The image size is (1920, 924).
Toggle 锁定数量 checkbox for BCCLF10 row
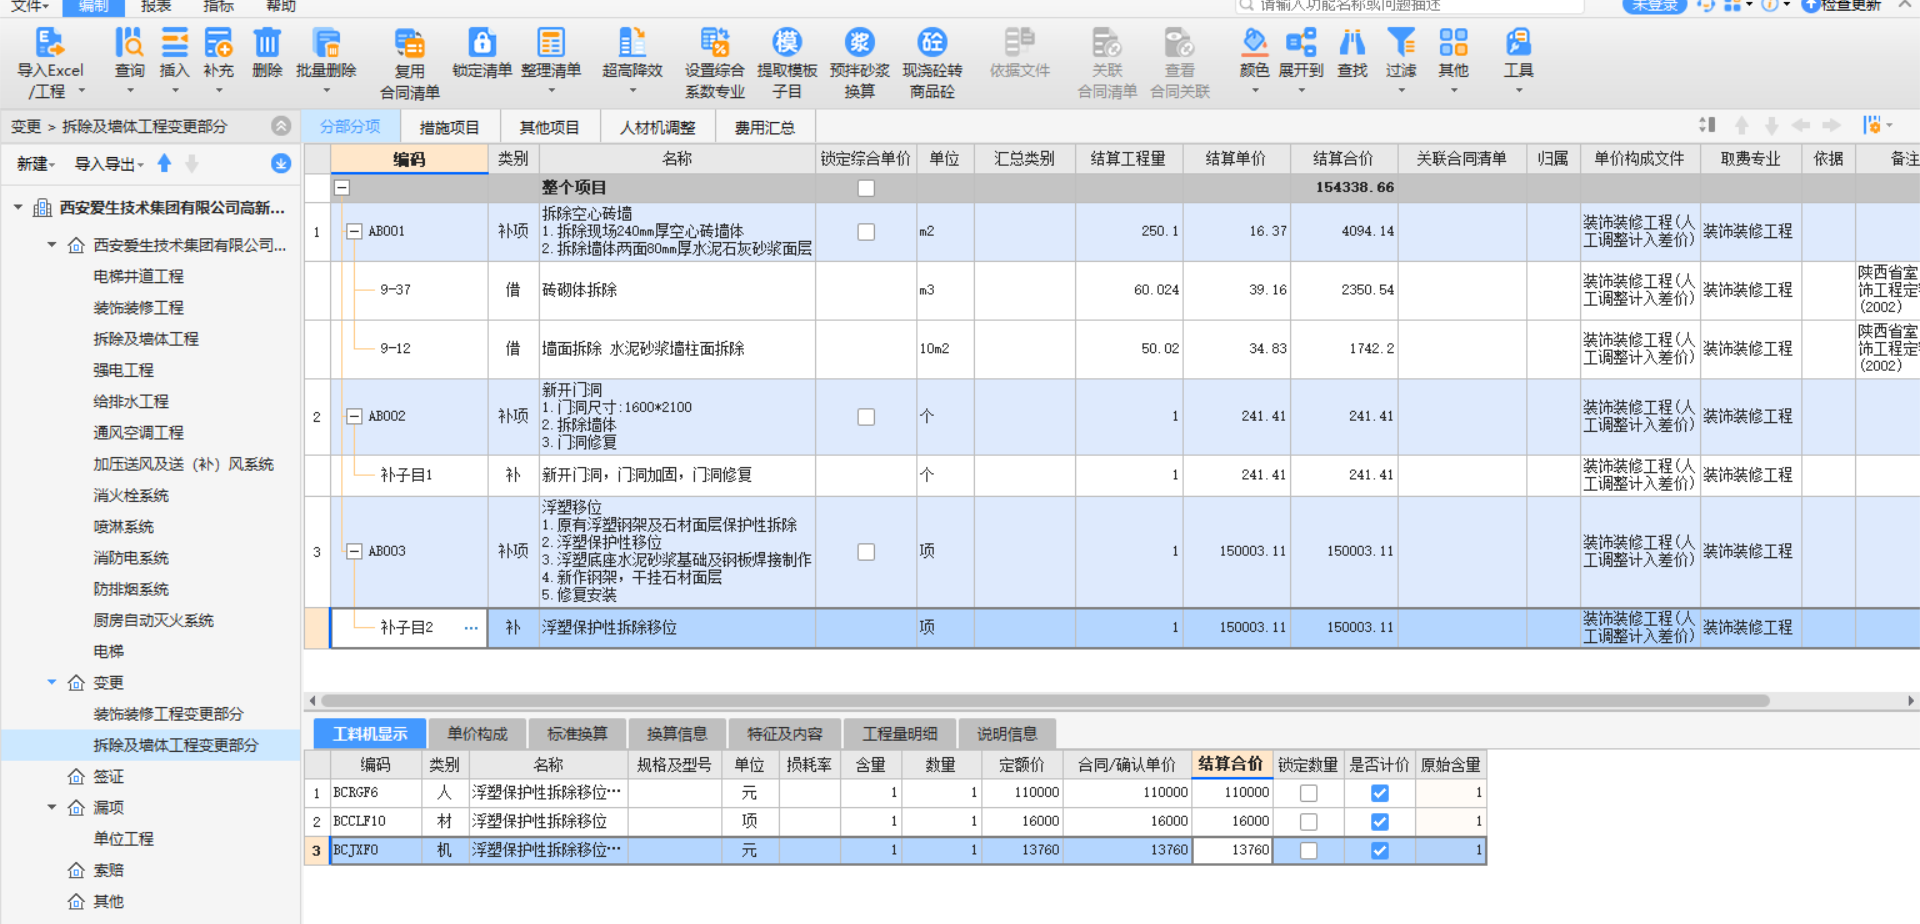point(1308,822)
